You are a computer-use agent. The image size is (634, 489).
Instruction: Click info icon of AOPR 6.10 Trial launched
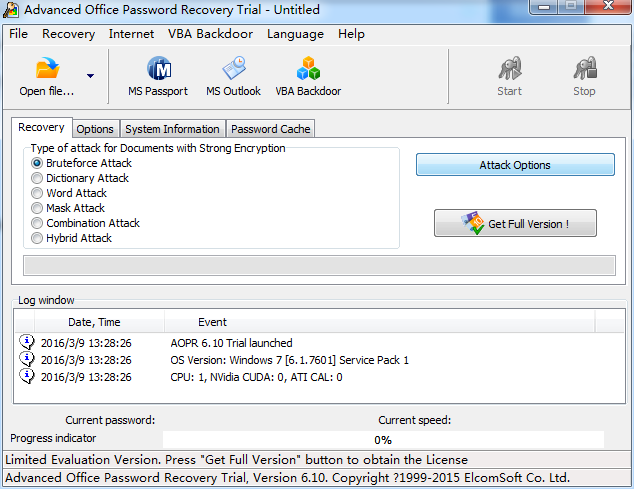click(27, 342)
